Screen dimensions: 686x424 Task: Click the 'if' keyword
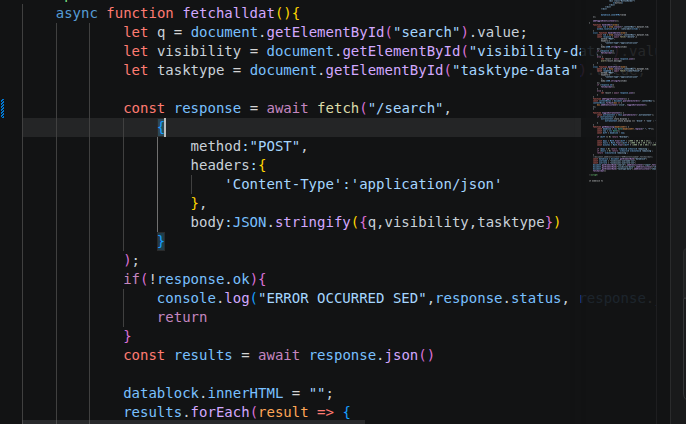coord(132,279)
